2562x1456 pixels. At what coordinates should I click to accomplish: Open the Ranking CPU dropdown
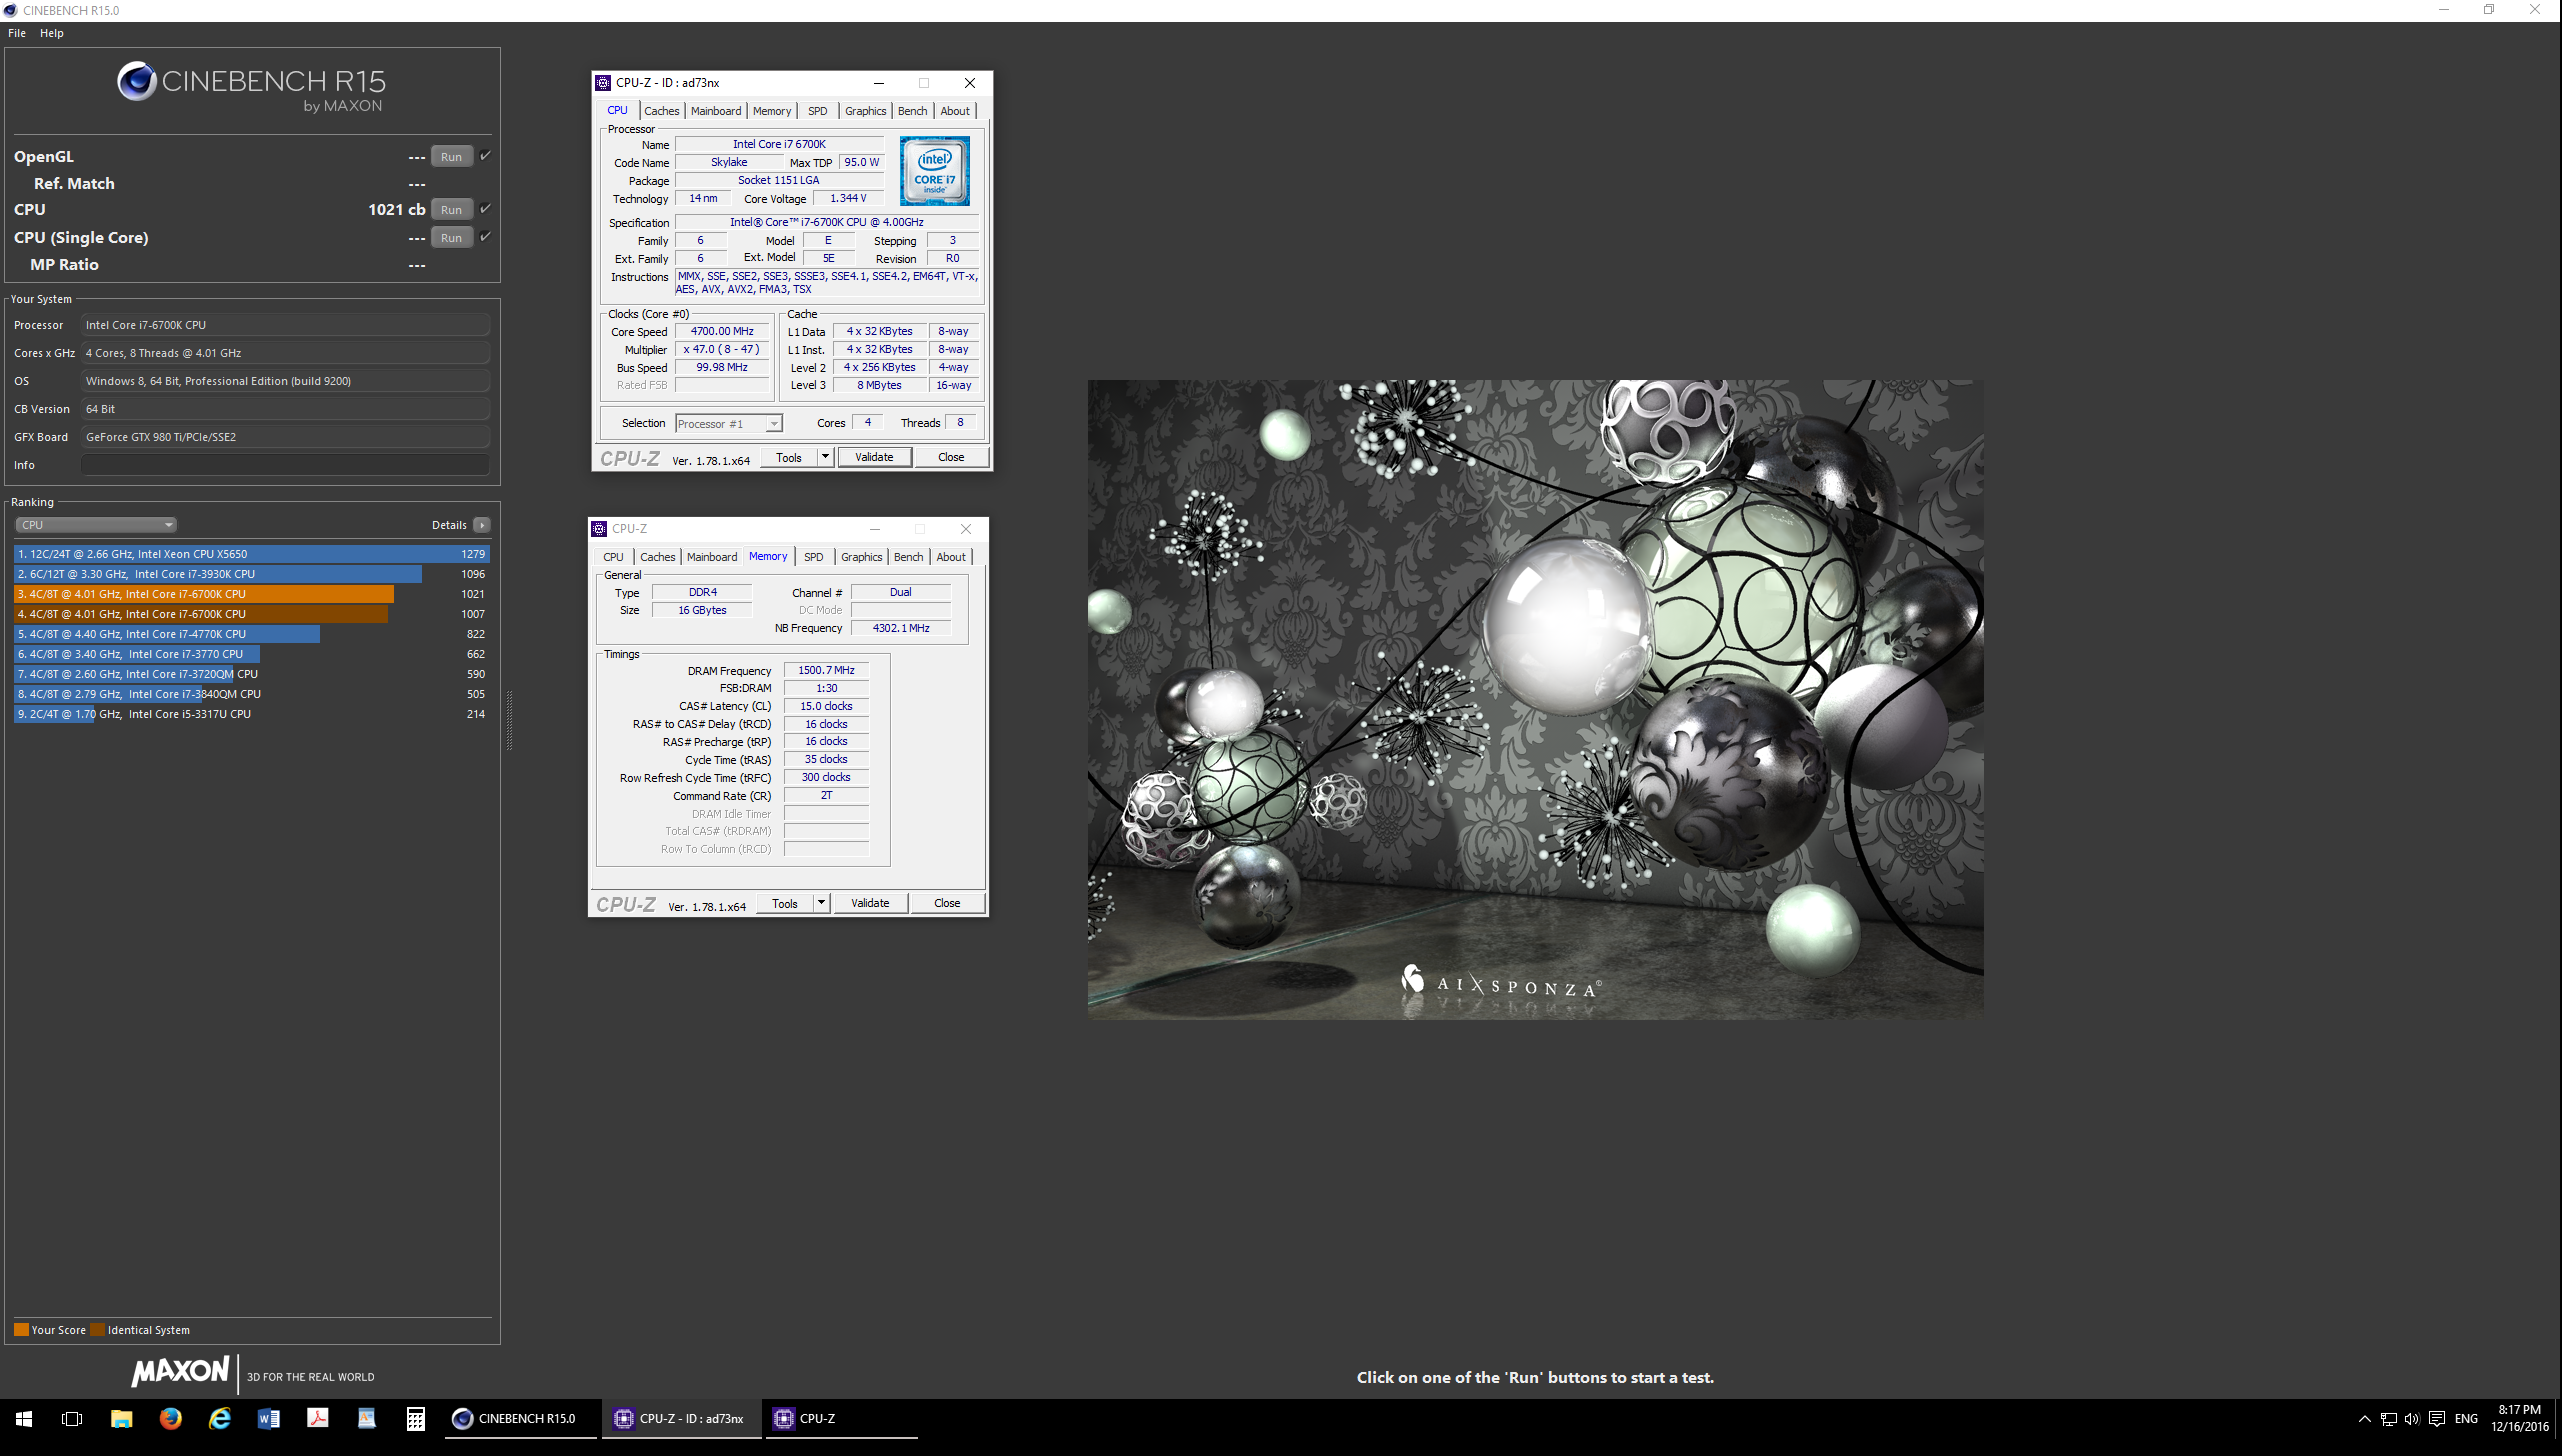coord(96,525)
